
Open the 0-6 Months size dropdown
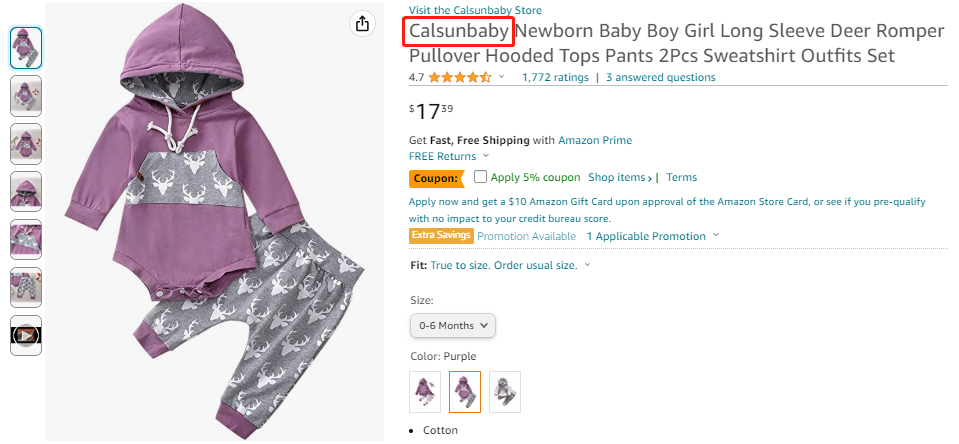point(453,325)
